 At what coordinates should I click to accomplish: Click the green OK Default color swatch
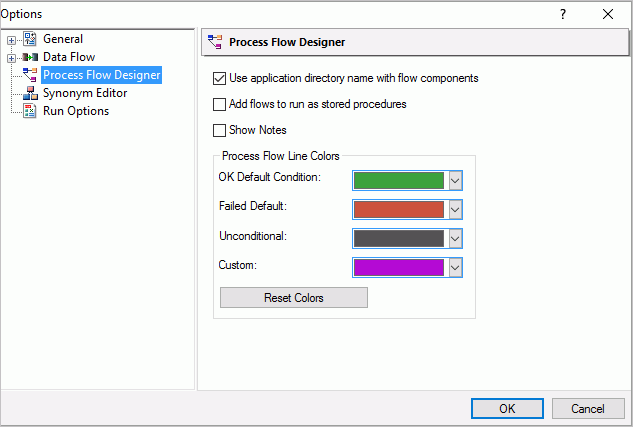click(x=399, y=180)
